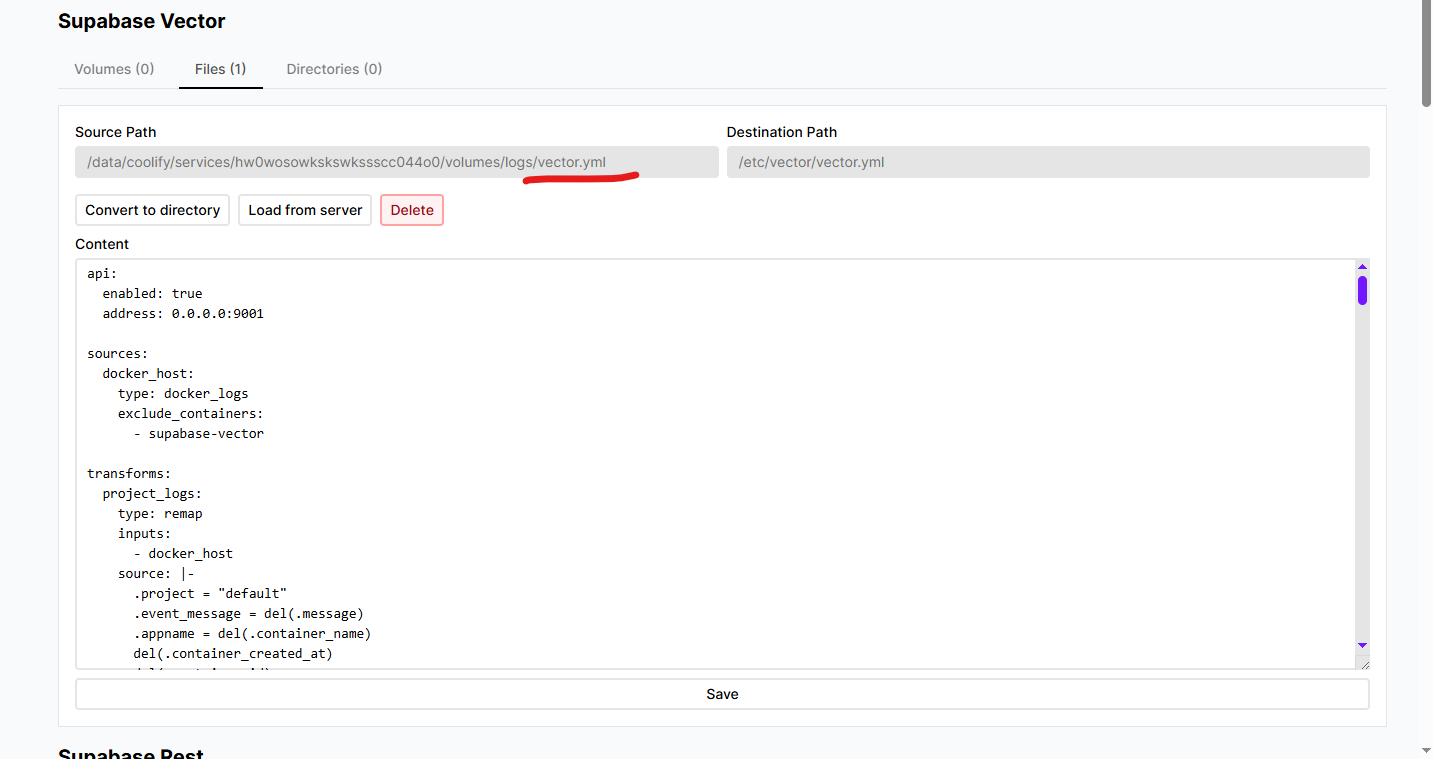Click the '- docker_host' input line
Image resolution: width=1433 pixels, height=759 pixels.
coord(183,554)
